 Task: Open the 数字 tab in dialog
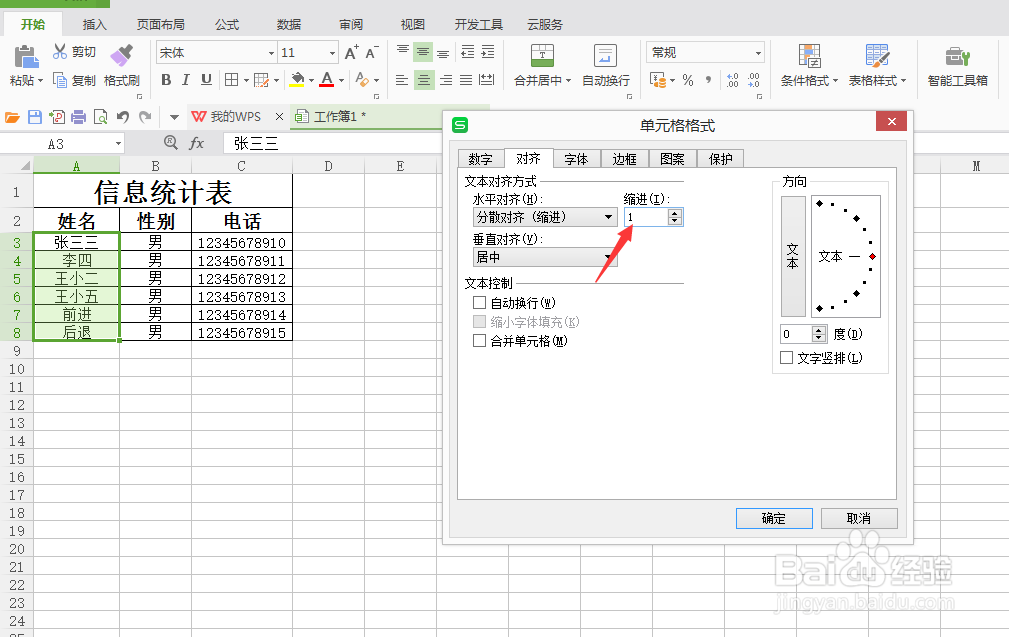coord(480,159)
